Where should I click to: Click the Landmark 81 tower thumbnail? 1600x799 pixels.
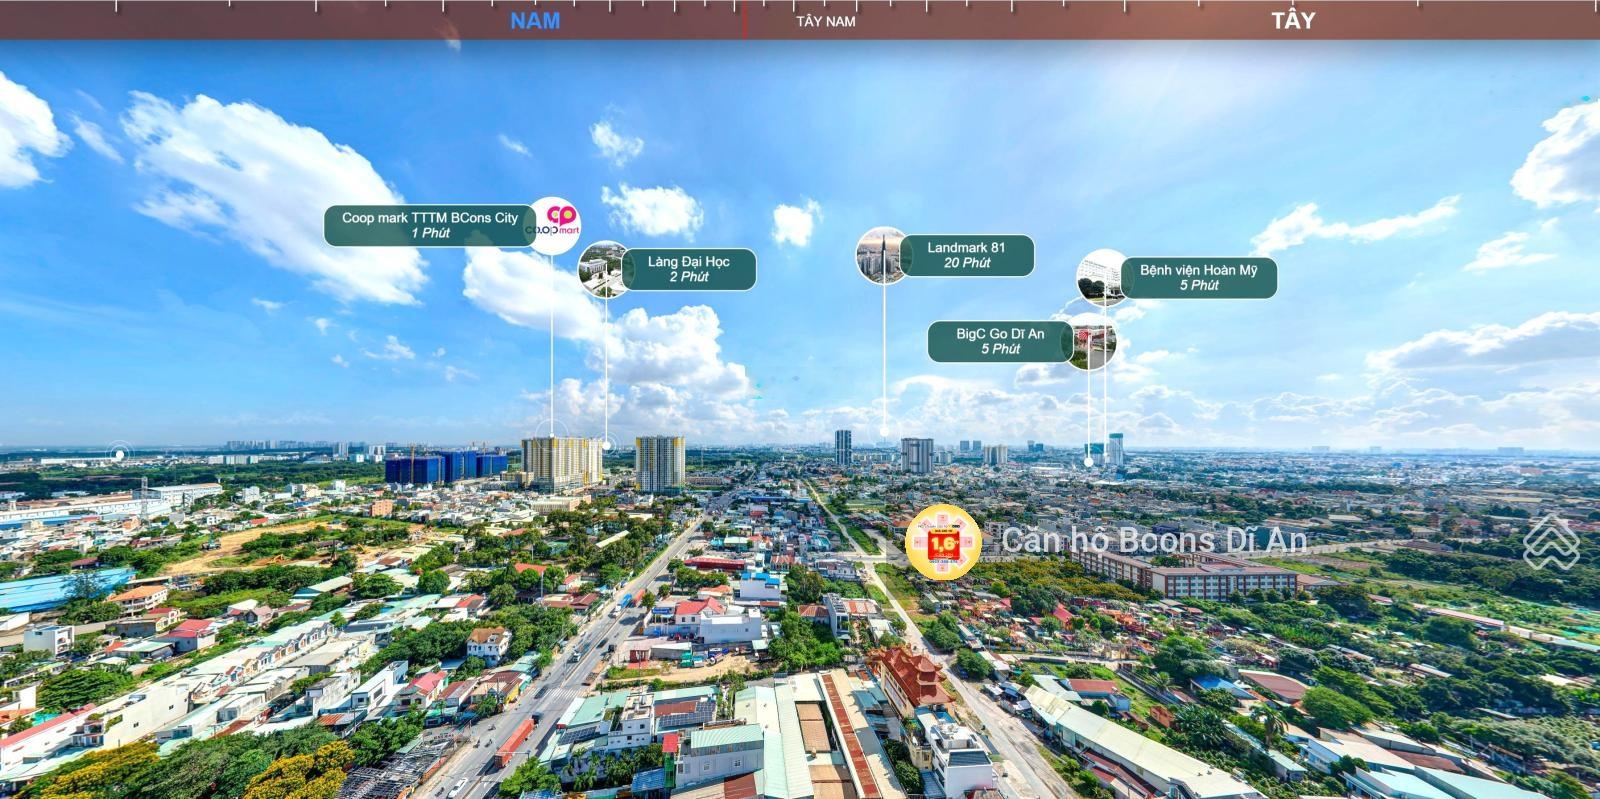pyautogui.click(x=882, y=255)
